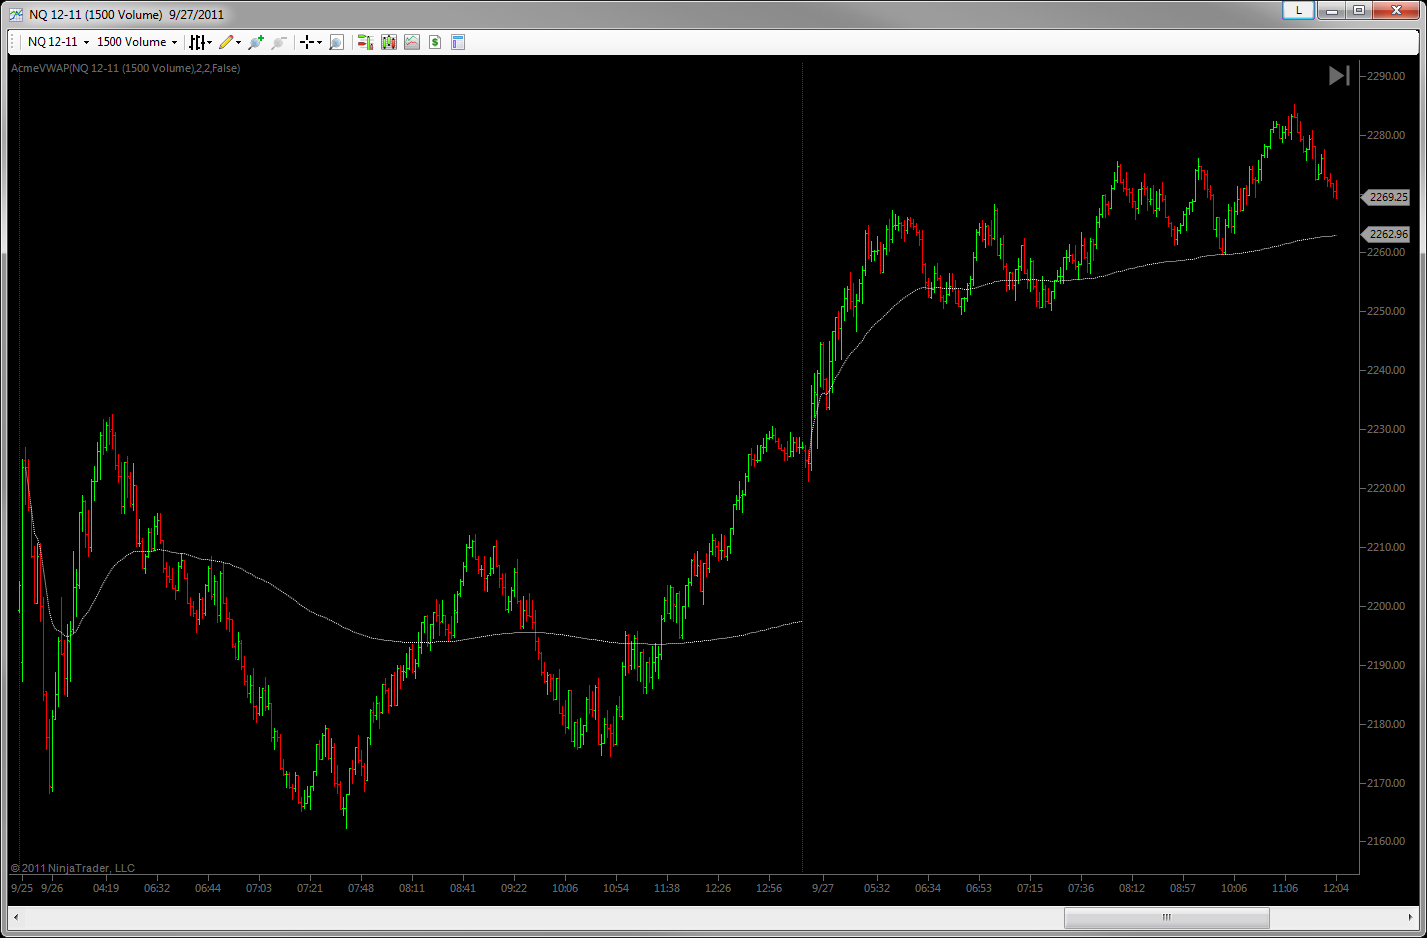Click the AcmeVWAP indicator label
This screenshot has width=1427, height=938.
coord(125,68)
